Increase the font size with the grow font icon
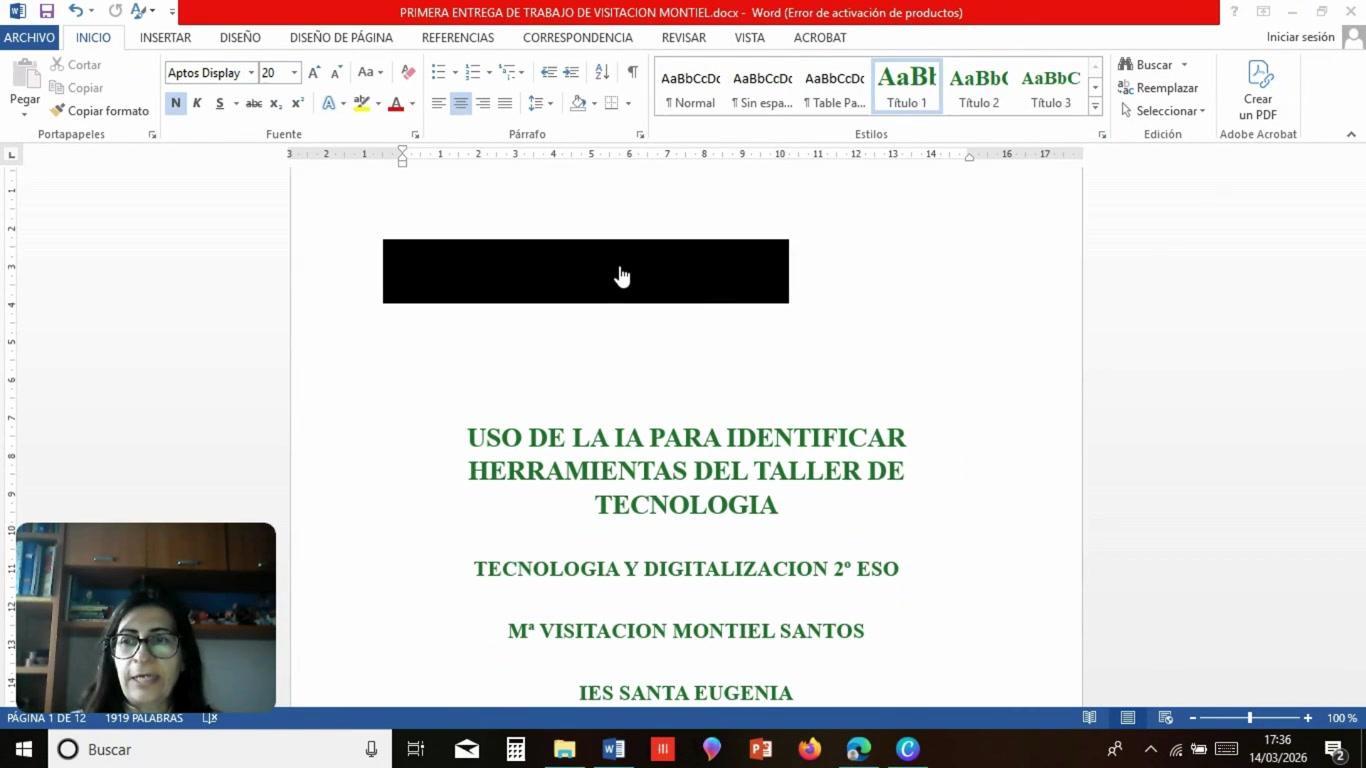This screenshot has width=1366, height=768. [314, 73]
